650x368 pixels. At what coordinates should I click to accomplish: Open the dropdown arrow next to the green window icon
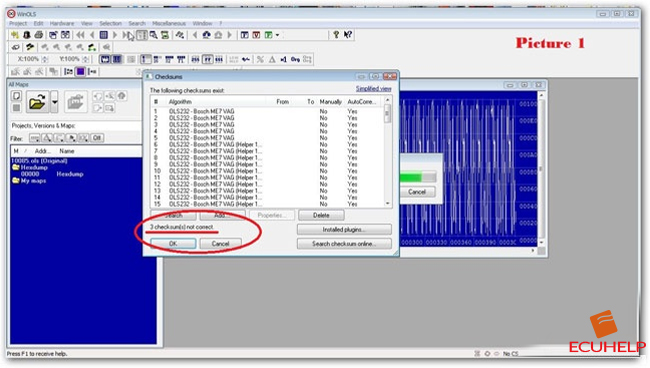[277, 35]
